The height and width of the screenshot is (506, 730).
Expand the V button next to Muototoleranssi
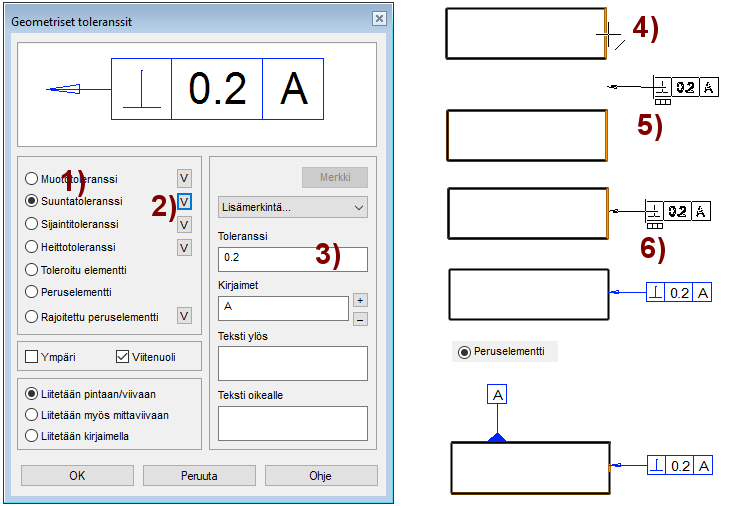pyautogui.click(x=184, y=178)
